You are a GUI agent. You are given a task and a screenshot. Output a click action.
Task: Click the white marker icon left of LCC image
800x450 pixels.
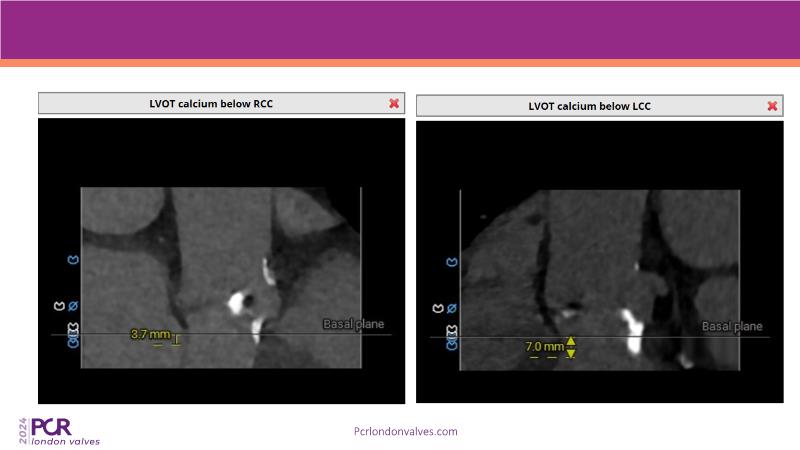437,308
